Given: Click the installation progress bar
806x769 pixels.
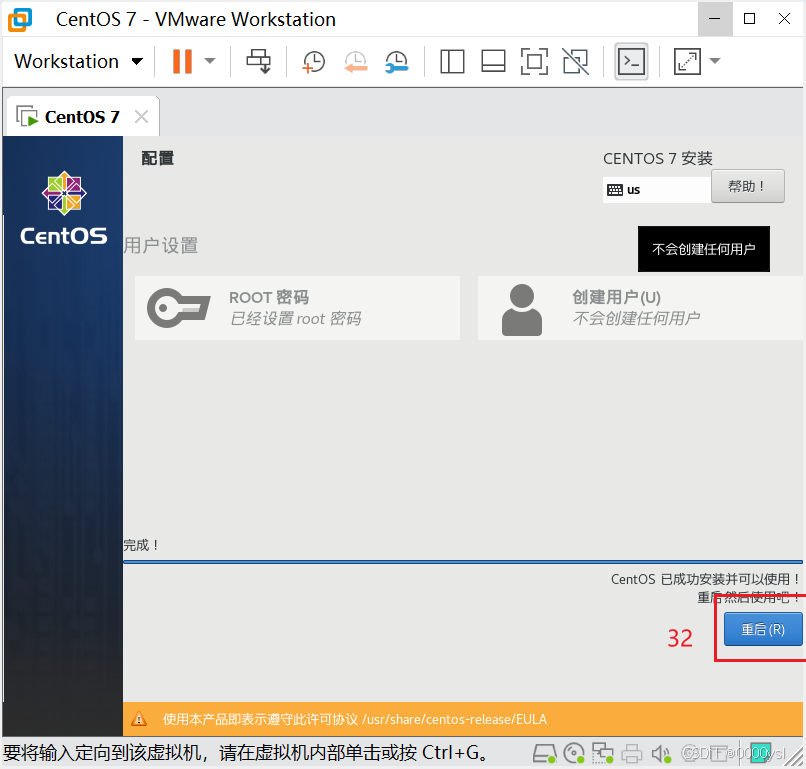Looking at the screenshot, I should tap(463, 562).
